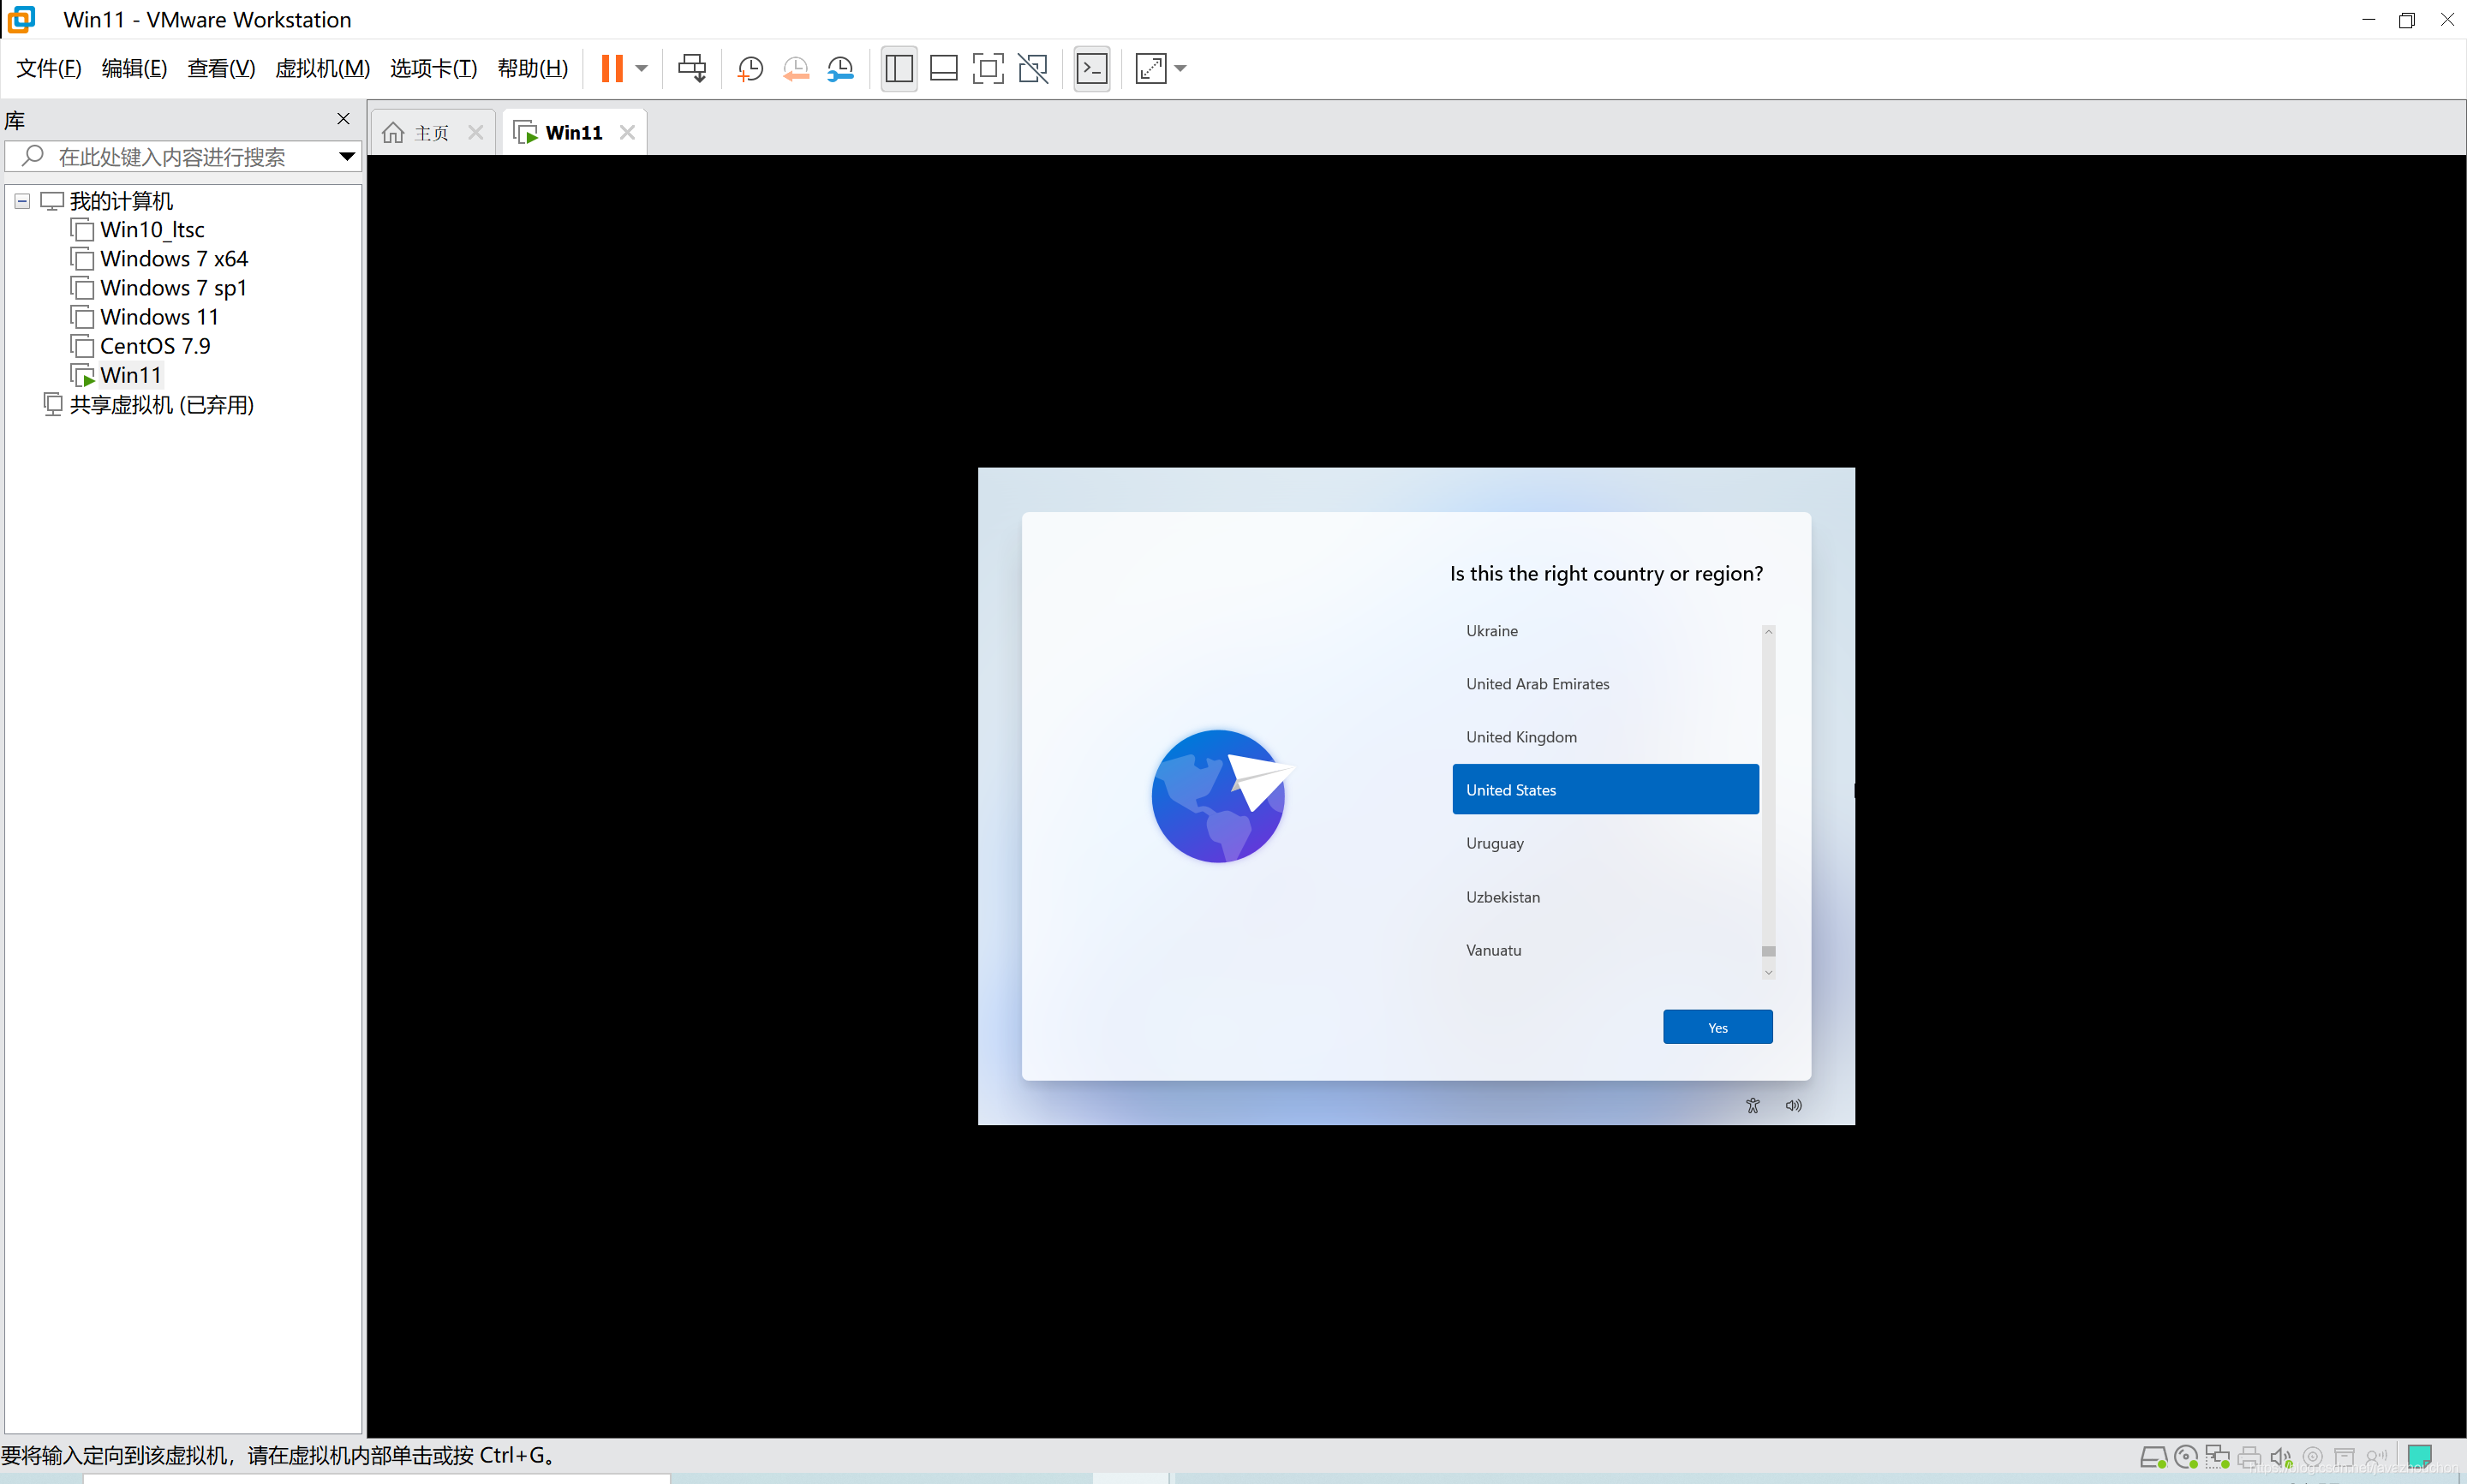Click the Win11 tab in tab bar
The width and height of the screenshot is (2467, 1484).
click(573, 130)
